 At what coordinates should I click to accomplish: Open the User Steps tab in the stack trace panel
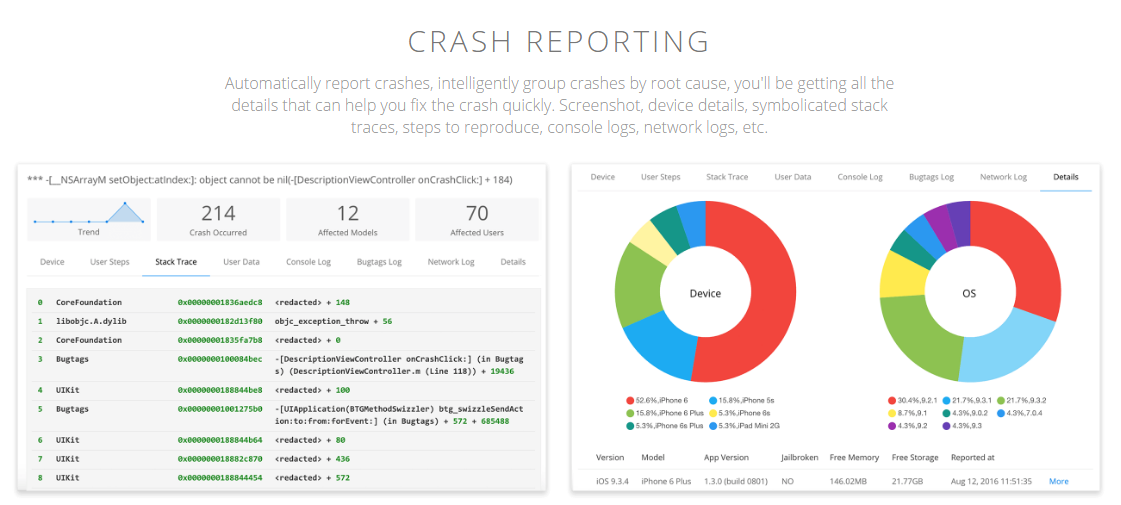(109, 262)
